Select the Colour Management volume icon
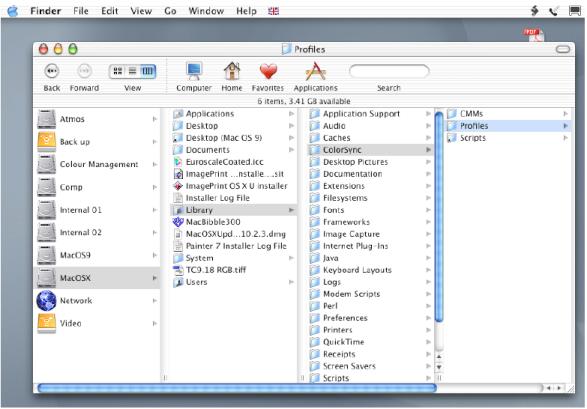Viewport: 587px width, 409px height. coord(46,164)
